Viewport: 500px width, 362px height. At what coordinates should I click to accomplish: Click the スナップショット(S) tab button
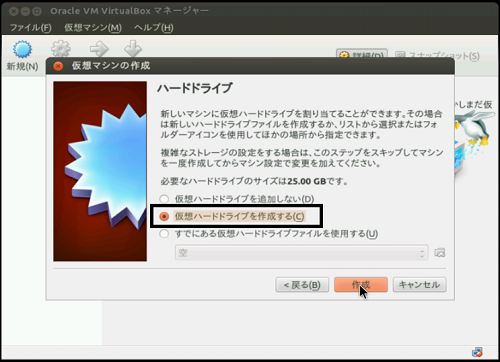point(437,56)
